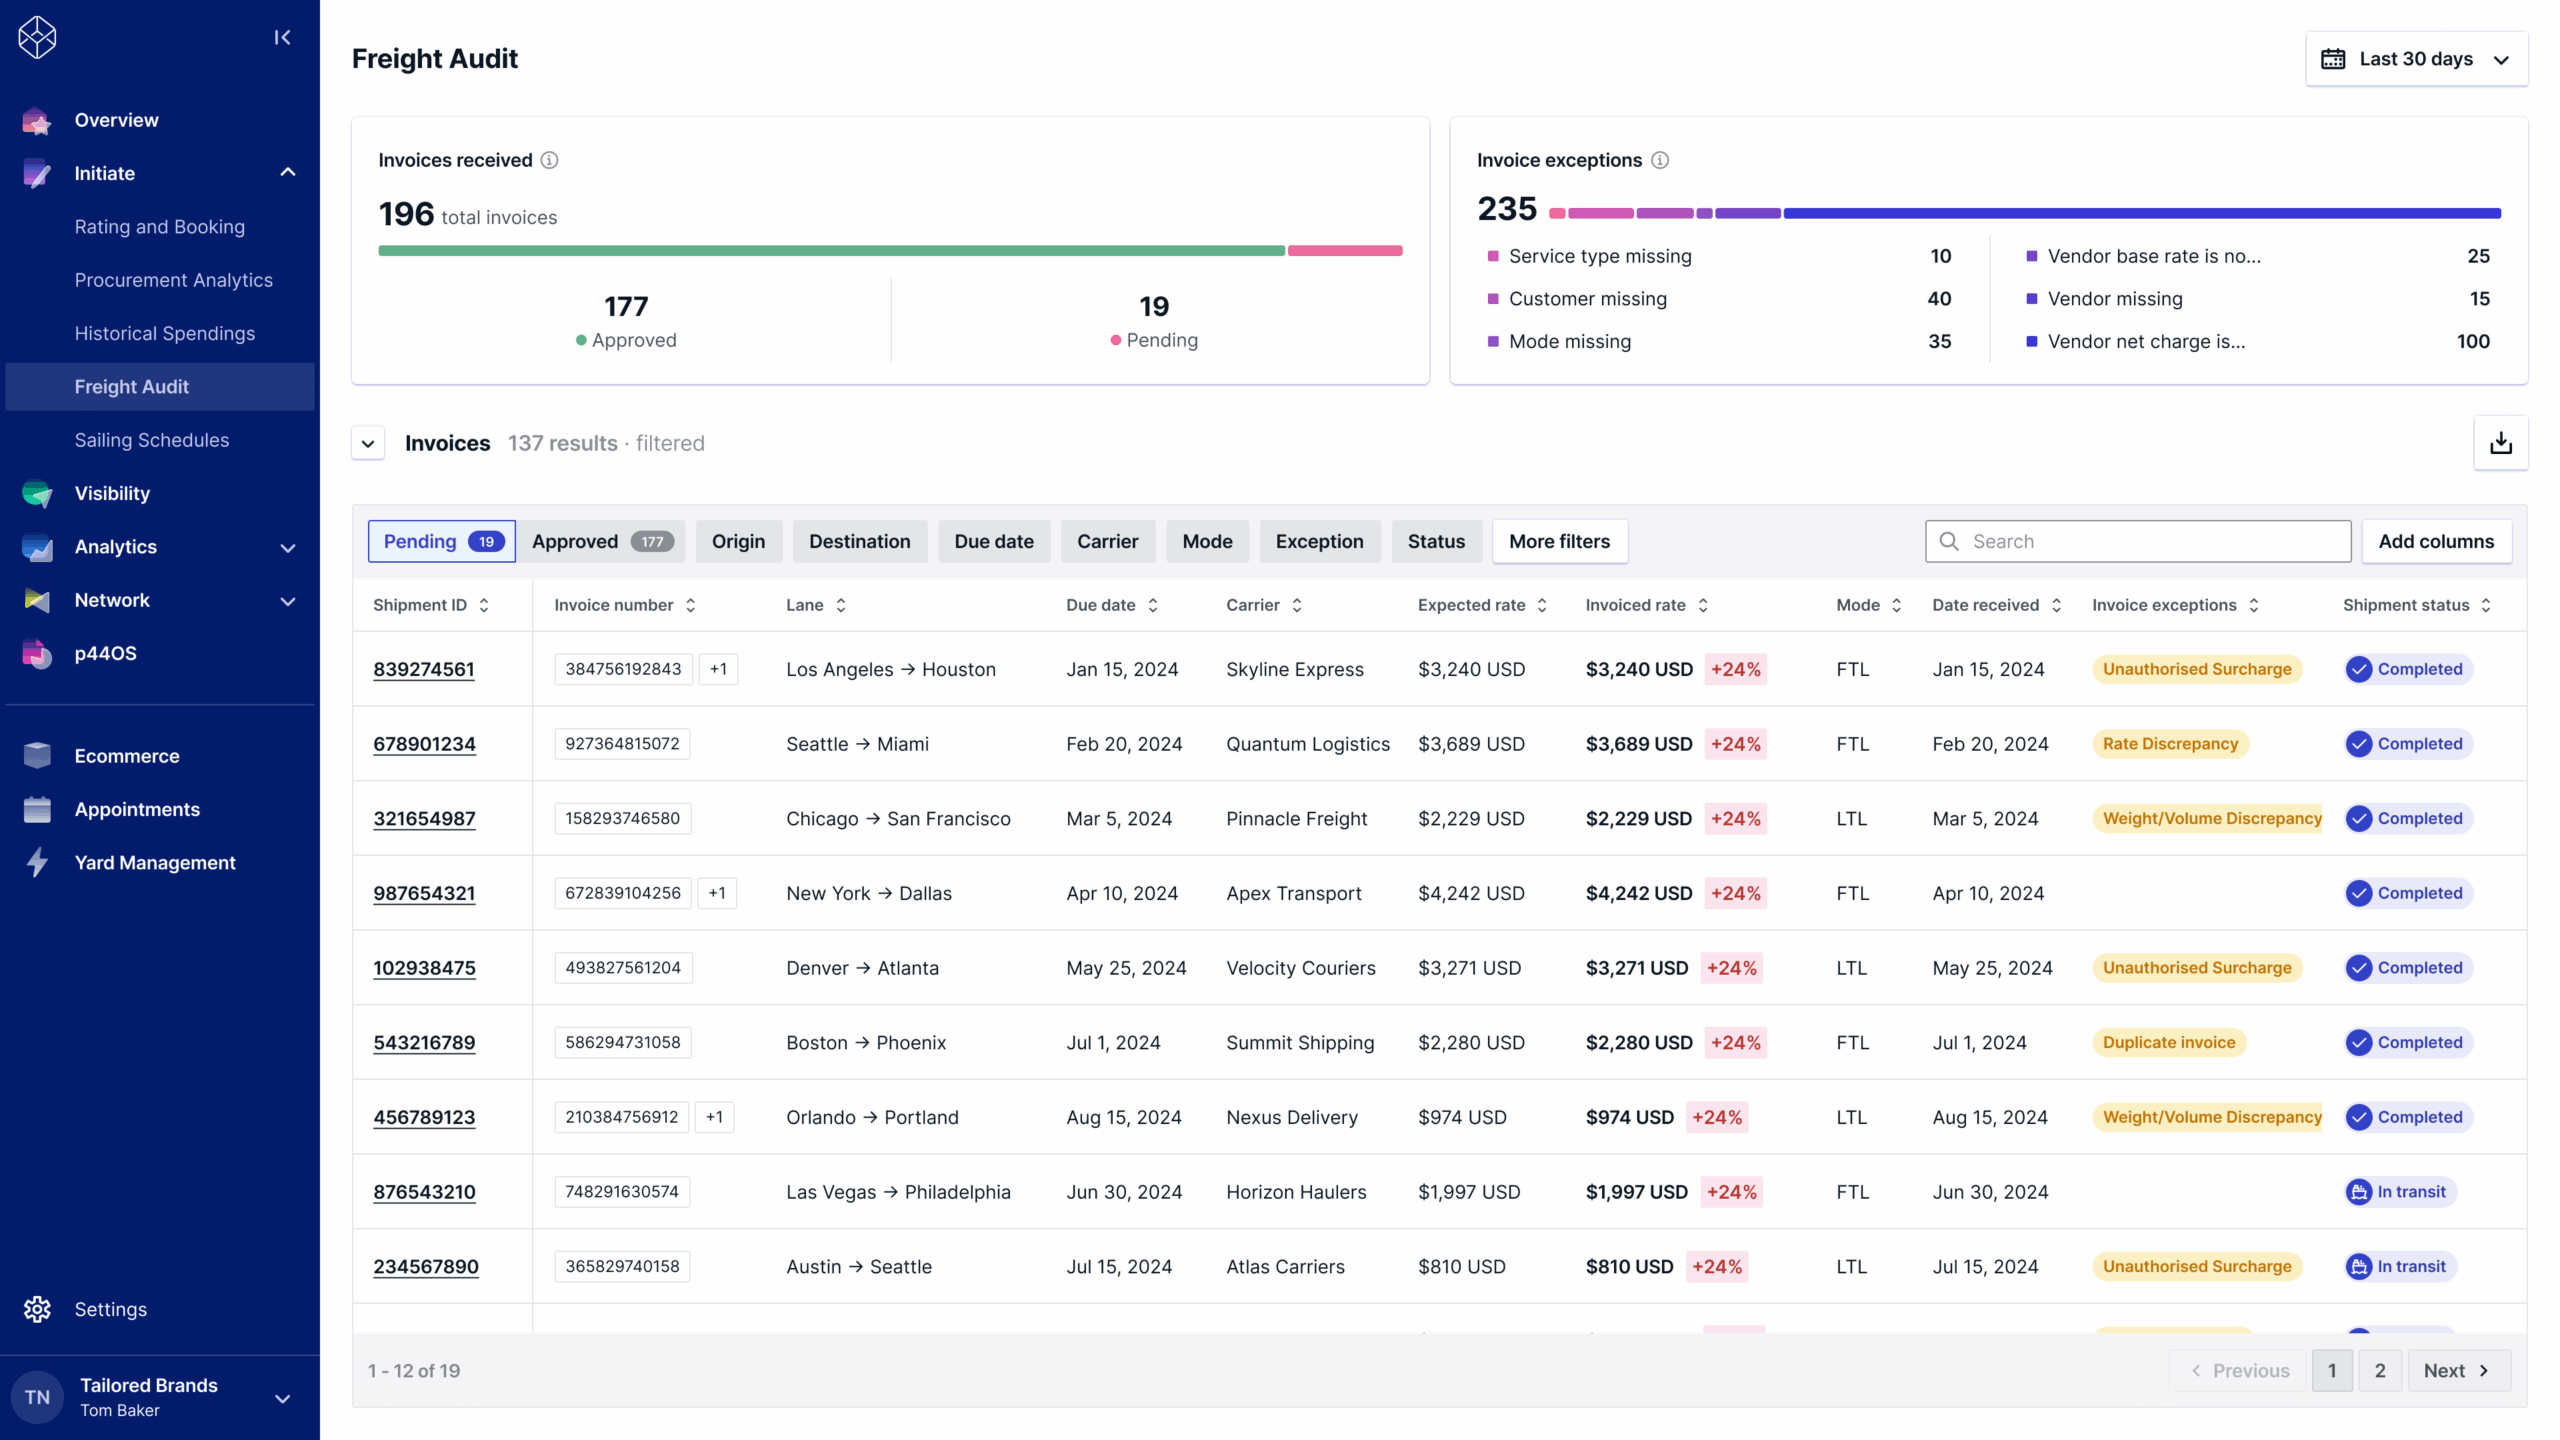The image size is (2560, 1440).
Task: Click the Add columns button
Action: 2436,541
